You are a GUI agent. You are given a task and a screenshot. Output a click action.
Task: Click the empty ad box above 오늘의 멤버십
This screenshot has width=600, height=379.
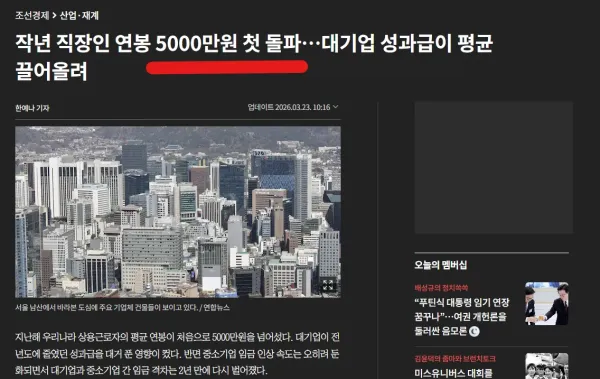coord(494,167)
